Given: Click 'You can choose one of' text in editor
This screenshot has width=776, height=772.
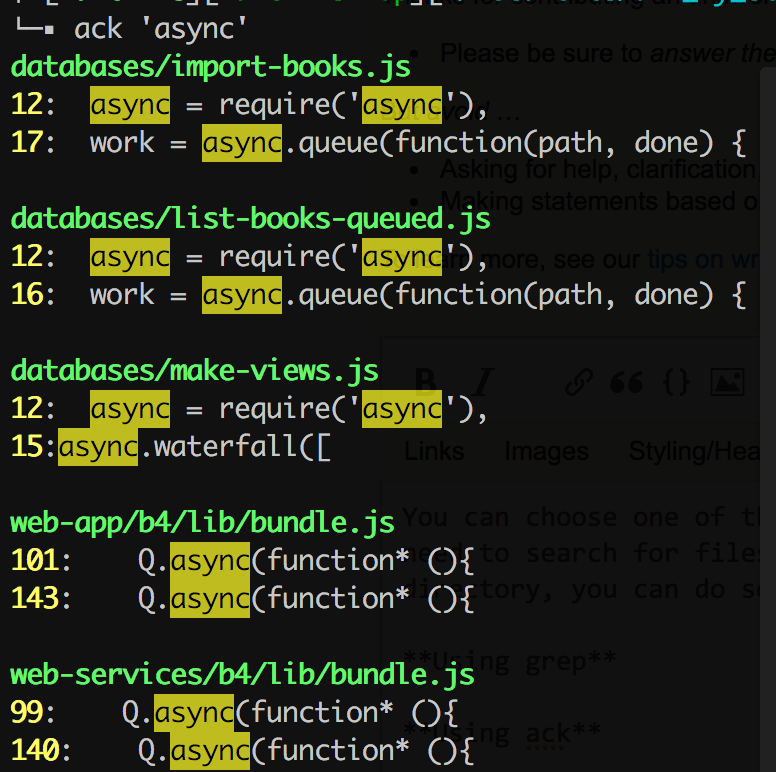Looking at the screenshot, I should [x=582, y=518].
